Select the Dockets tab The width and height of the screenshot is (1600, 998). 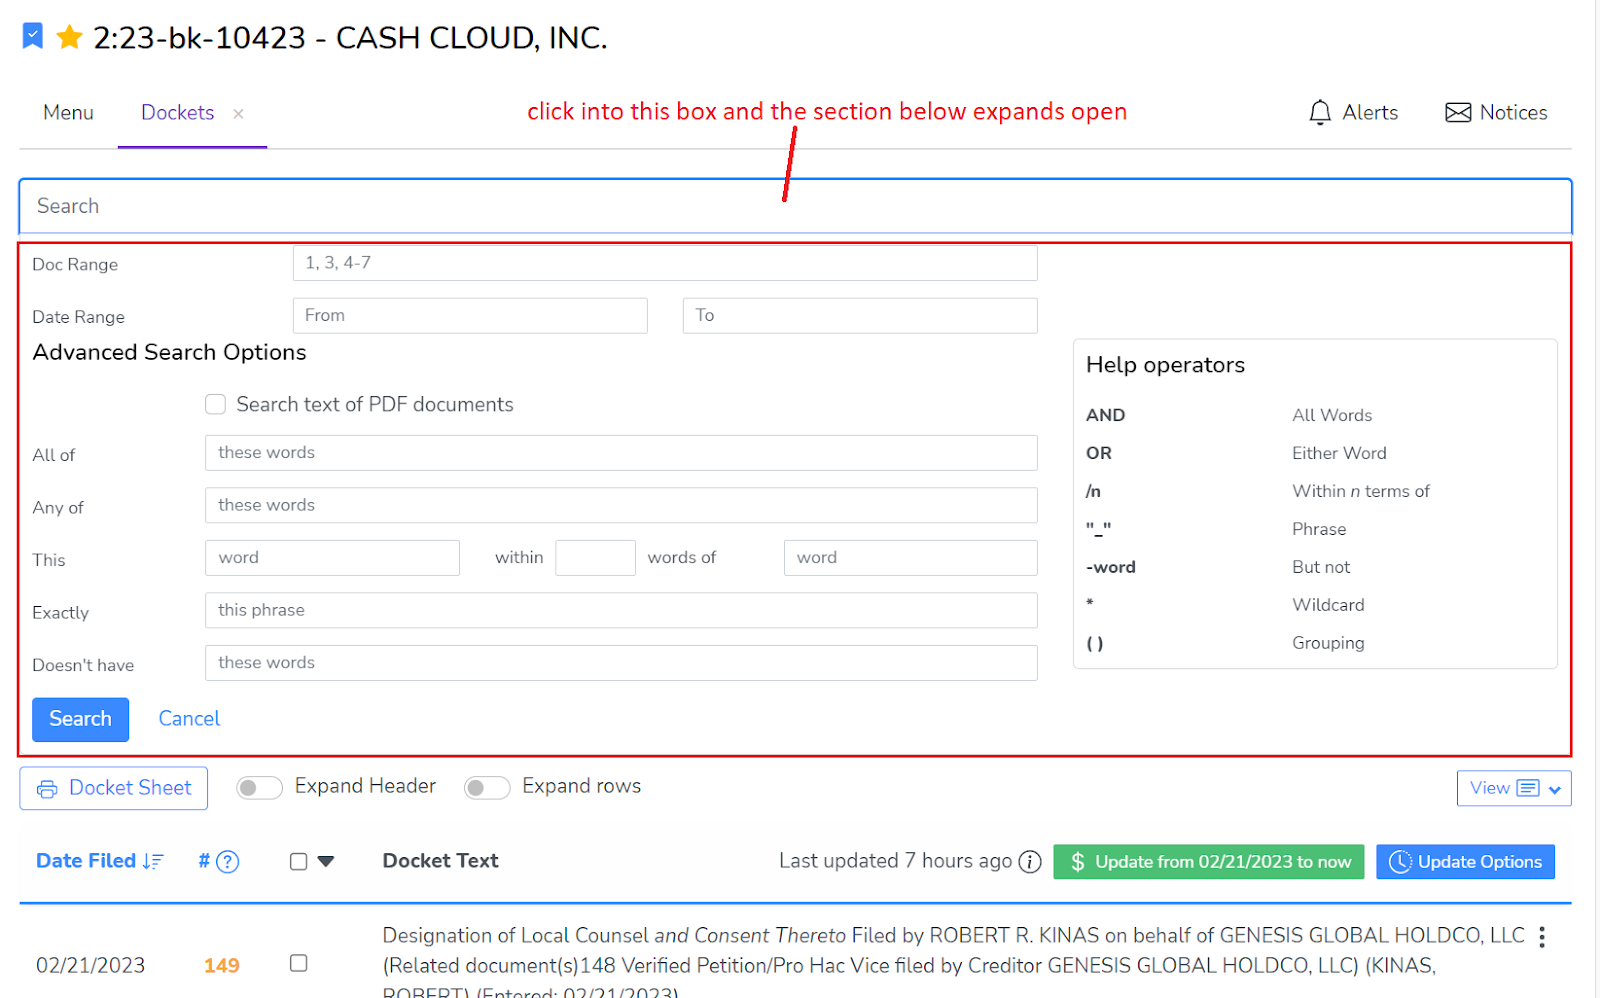[x=178, y=113]
